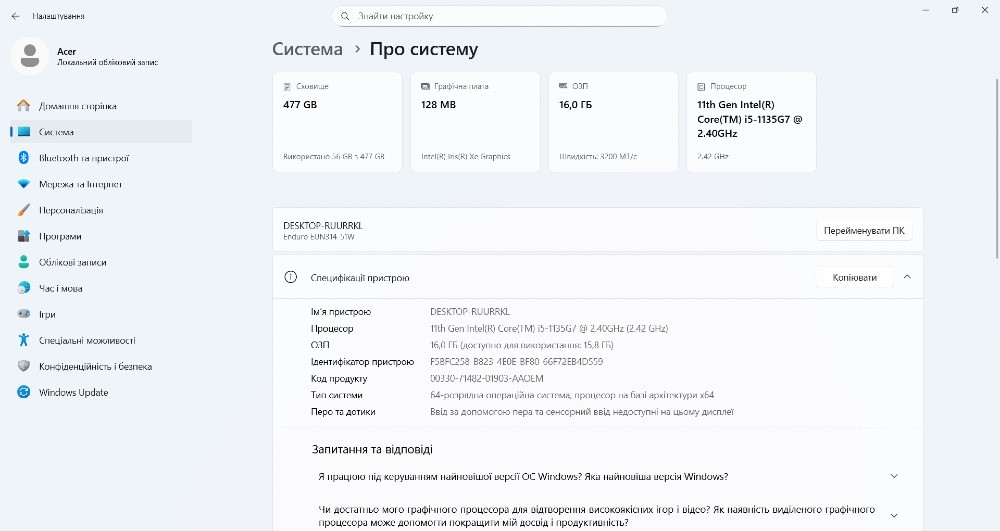Open the Домашня сторінка settings page

101,106
